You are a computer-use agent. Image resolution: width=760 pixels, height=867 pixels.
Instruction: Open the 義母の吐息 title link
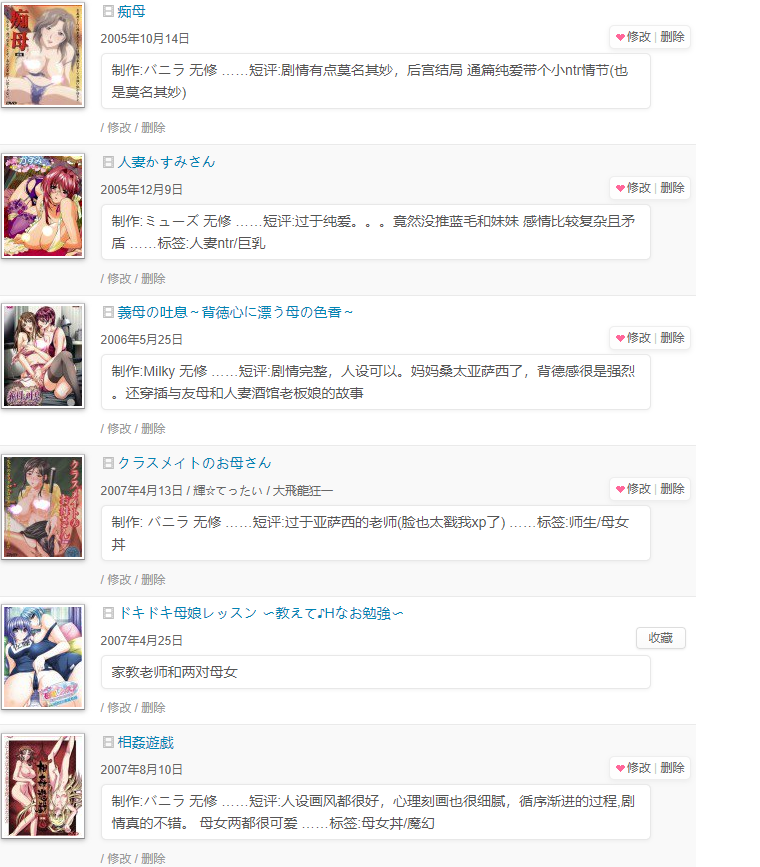(235, 312)
